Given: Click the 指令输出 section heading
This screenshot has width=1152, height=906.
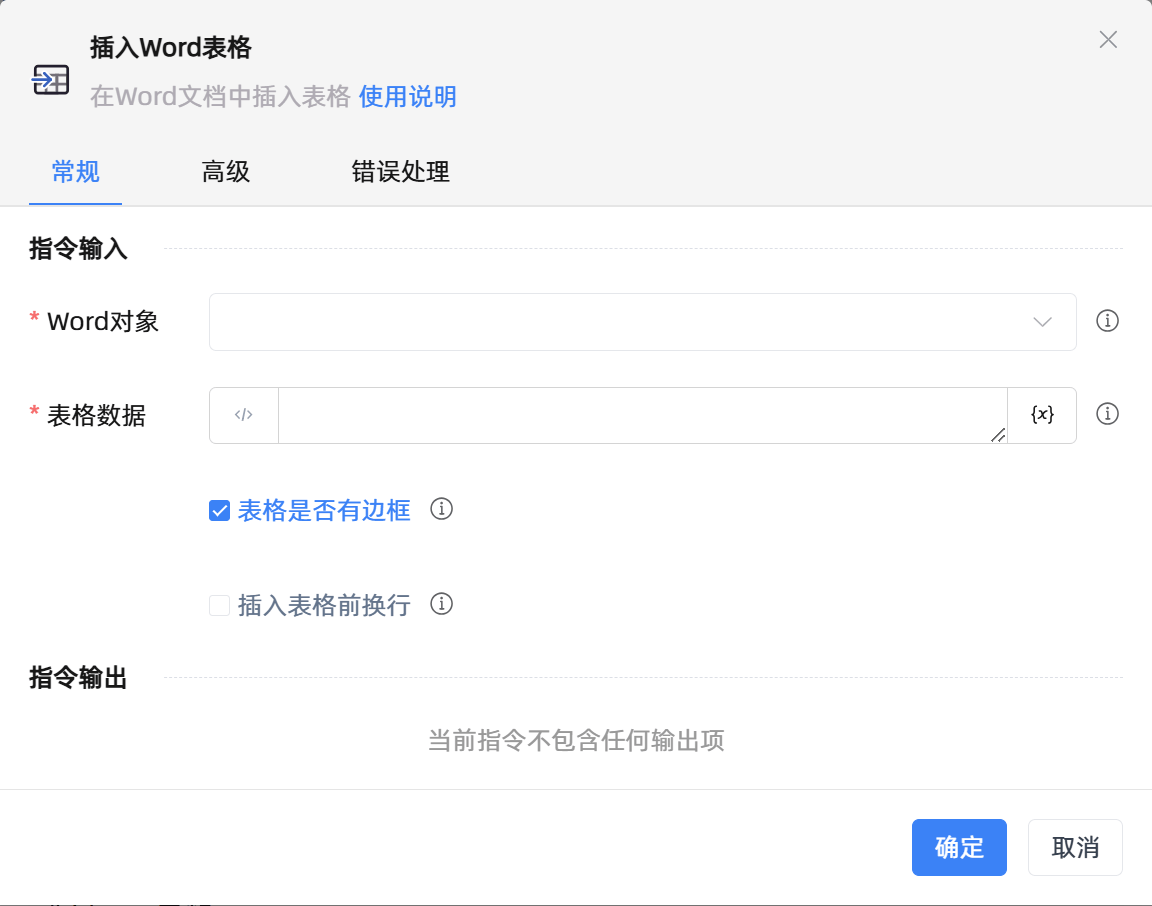Looking at the screenshot, I should 78,677.
